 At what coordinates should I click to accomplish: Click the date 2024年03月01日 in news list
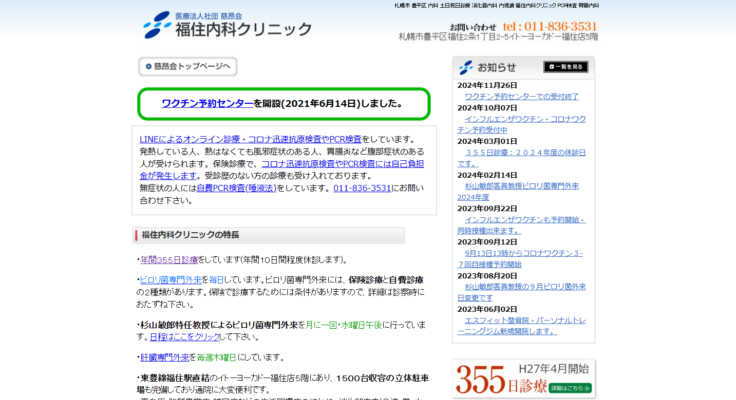click(x=487, y=141)
